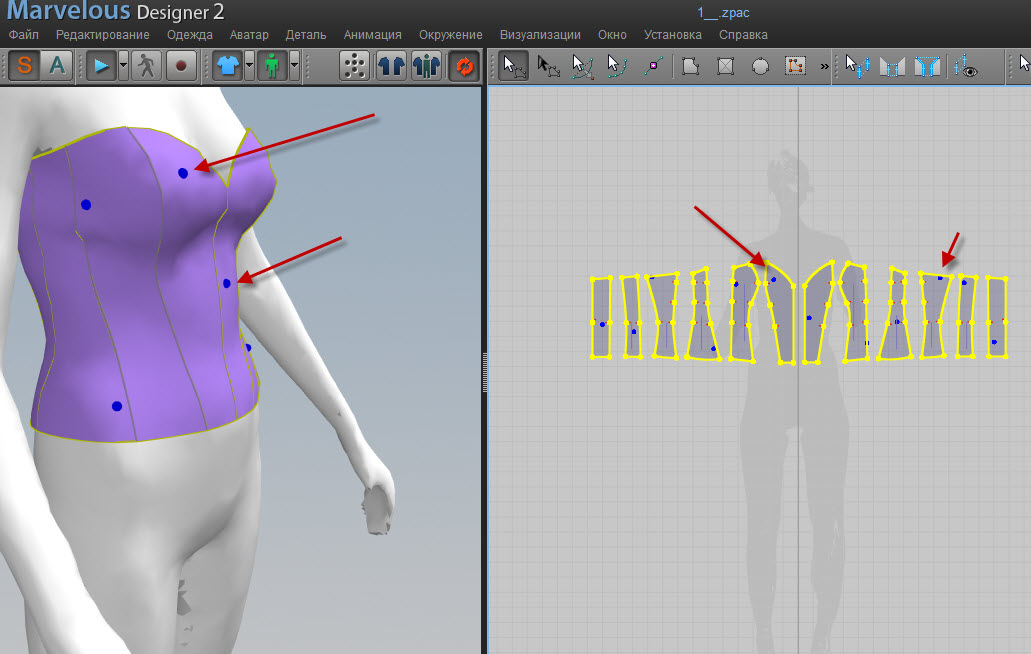1031x654 pixels.
Task: Click the red synchronize arrows icon
Action: tap(463, 67)
